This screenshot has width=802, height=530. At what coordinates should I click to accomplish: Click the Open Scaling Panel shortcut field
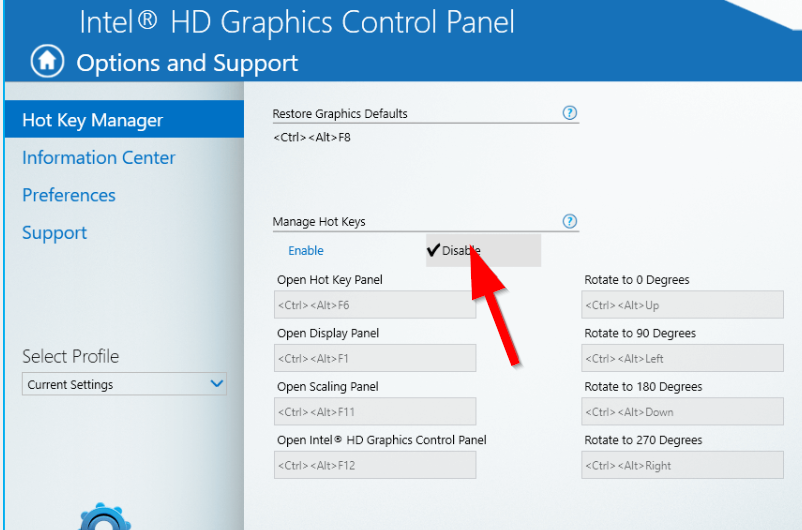[375, 411]
